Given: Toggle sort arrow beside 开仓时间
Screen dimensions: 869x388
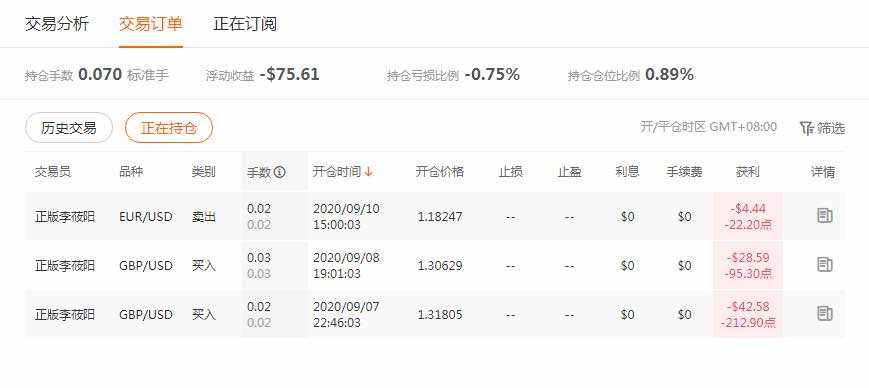Looking at the screenshot, I should [369, 171].
